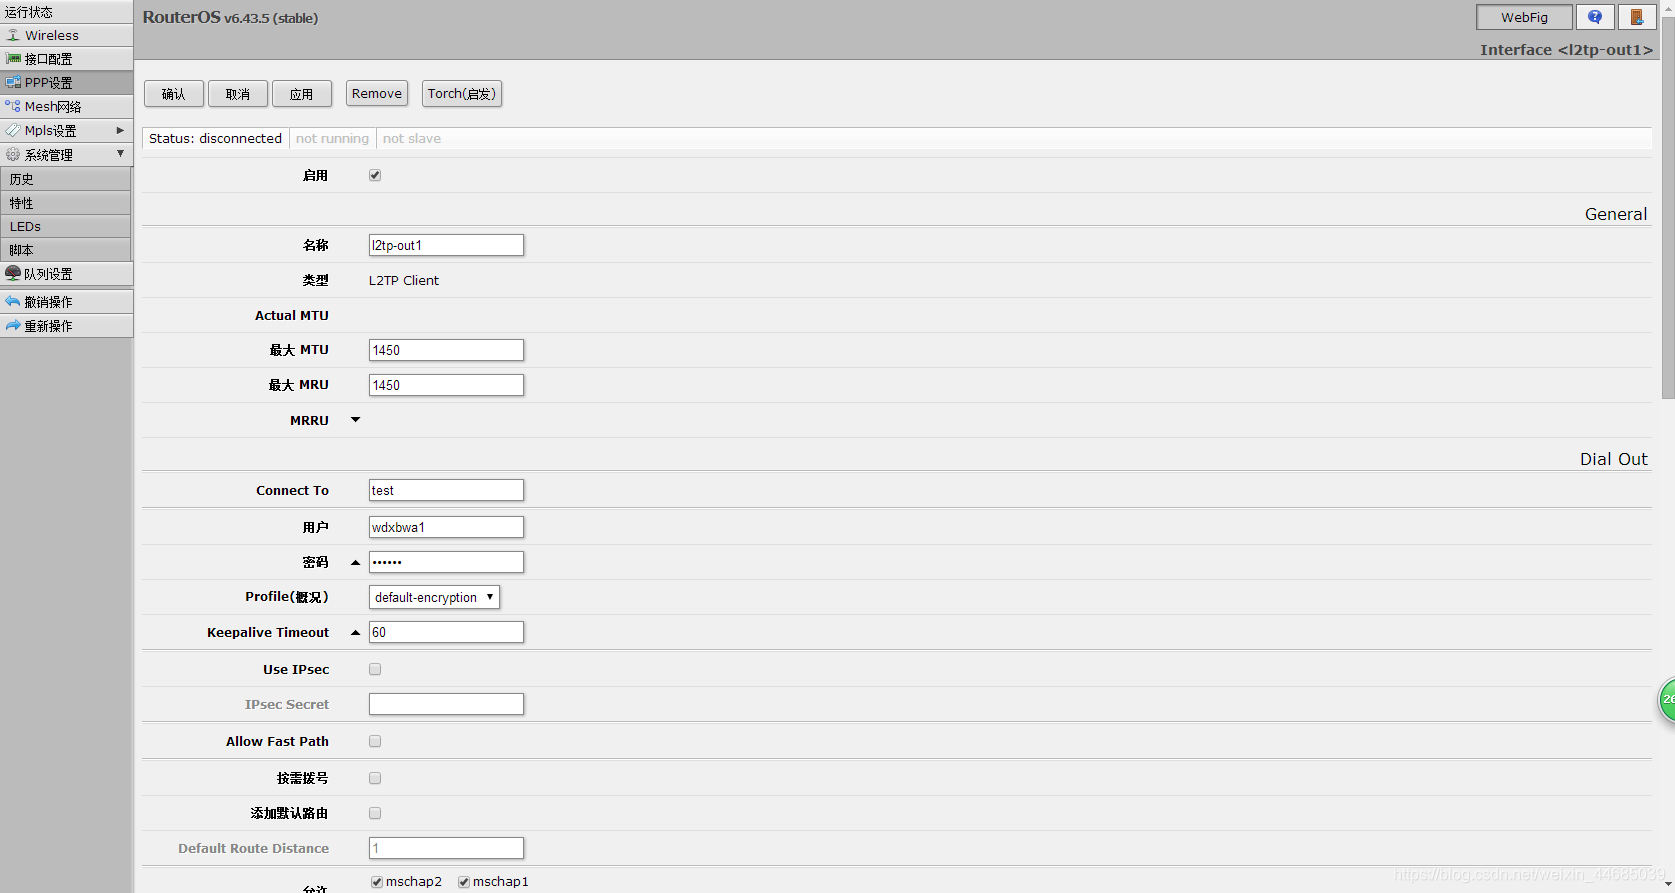Uncheck the mschap1 checkbox
The width and height of the screenshot is (1675, 893).
[x=464, y=882]
